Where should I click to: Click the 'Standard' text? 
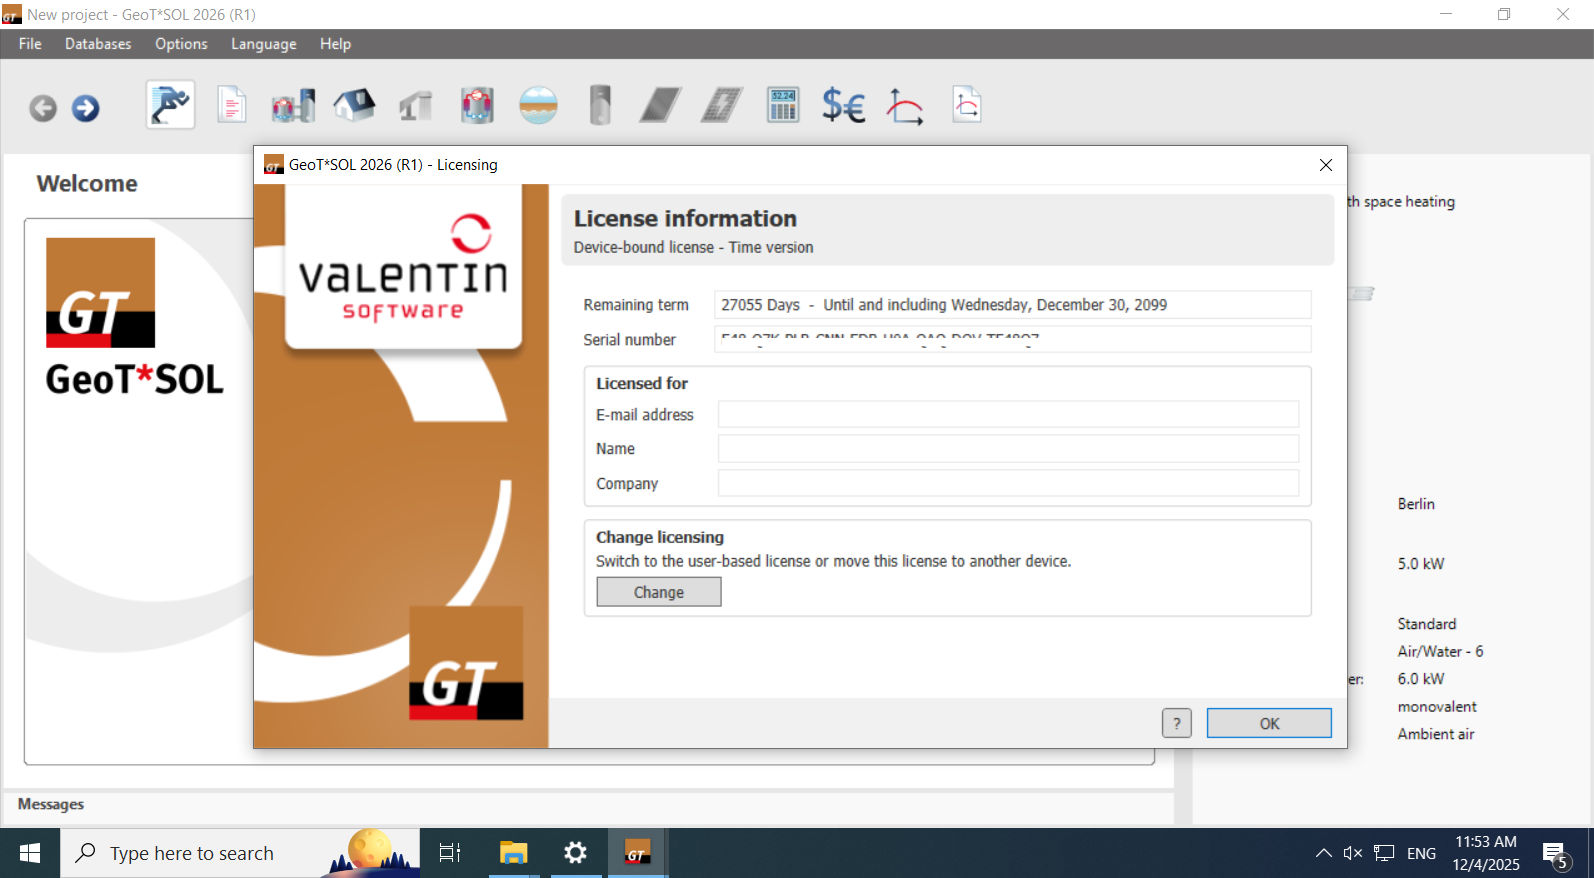(x=1427, y=624)
